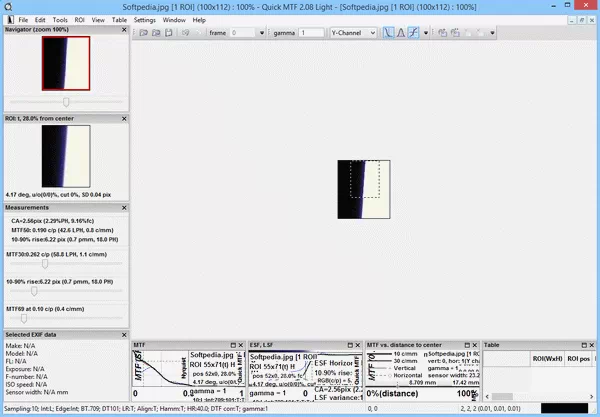
Task: Open the rightmost toolbar overflow arrow
Action: (x=492, y=33)
